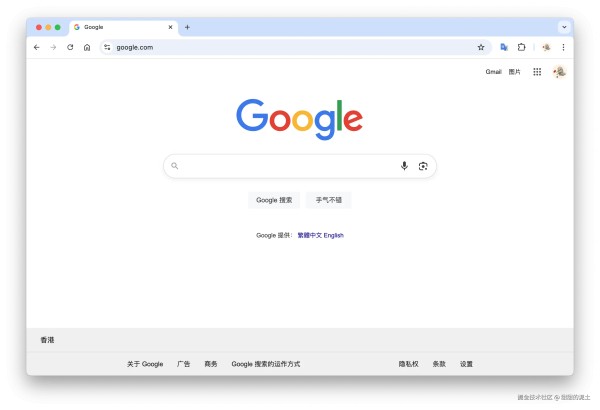
Task: Open the Google Translate extension icon
Action: pyautogui.click(x=504, y=47)
